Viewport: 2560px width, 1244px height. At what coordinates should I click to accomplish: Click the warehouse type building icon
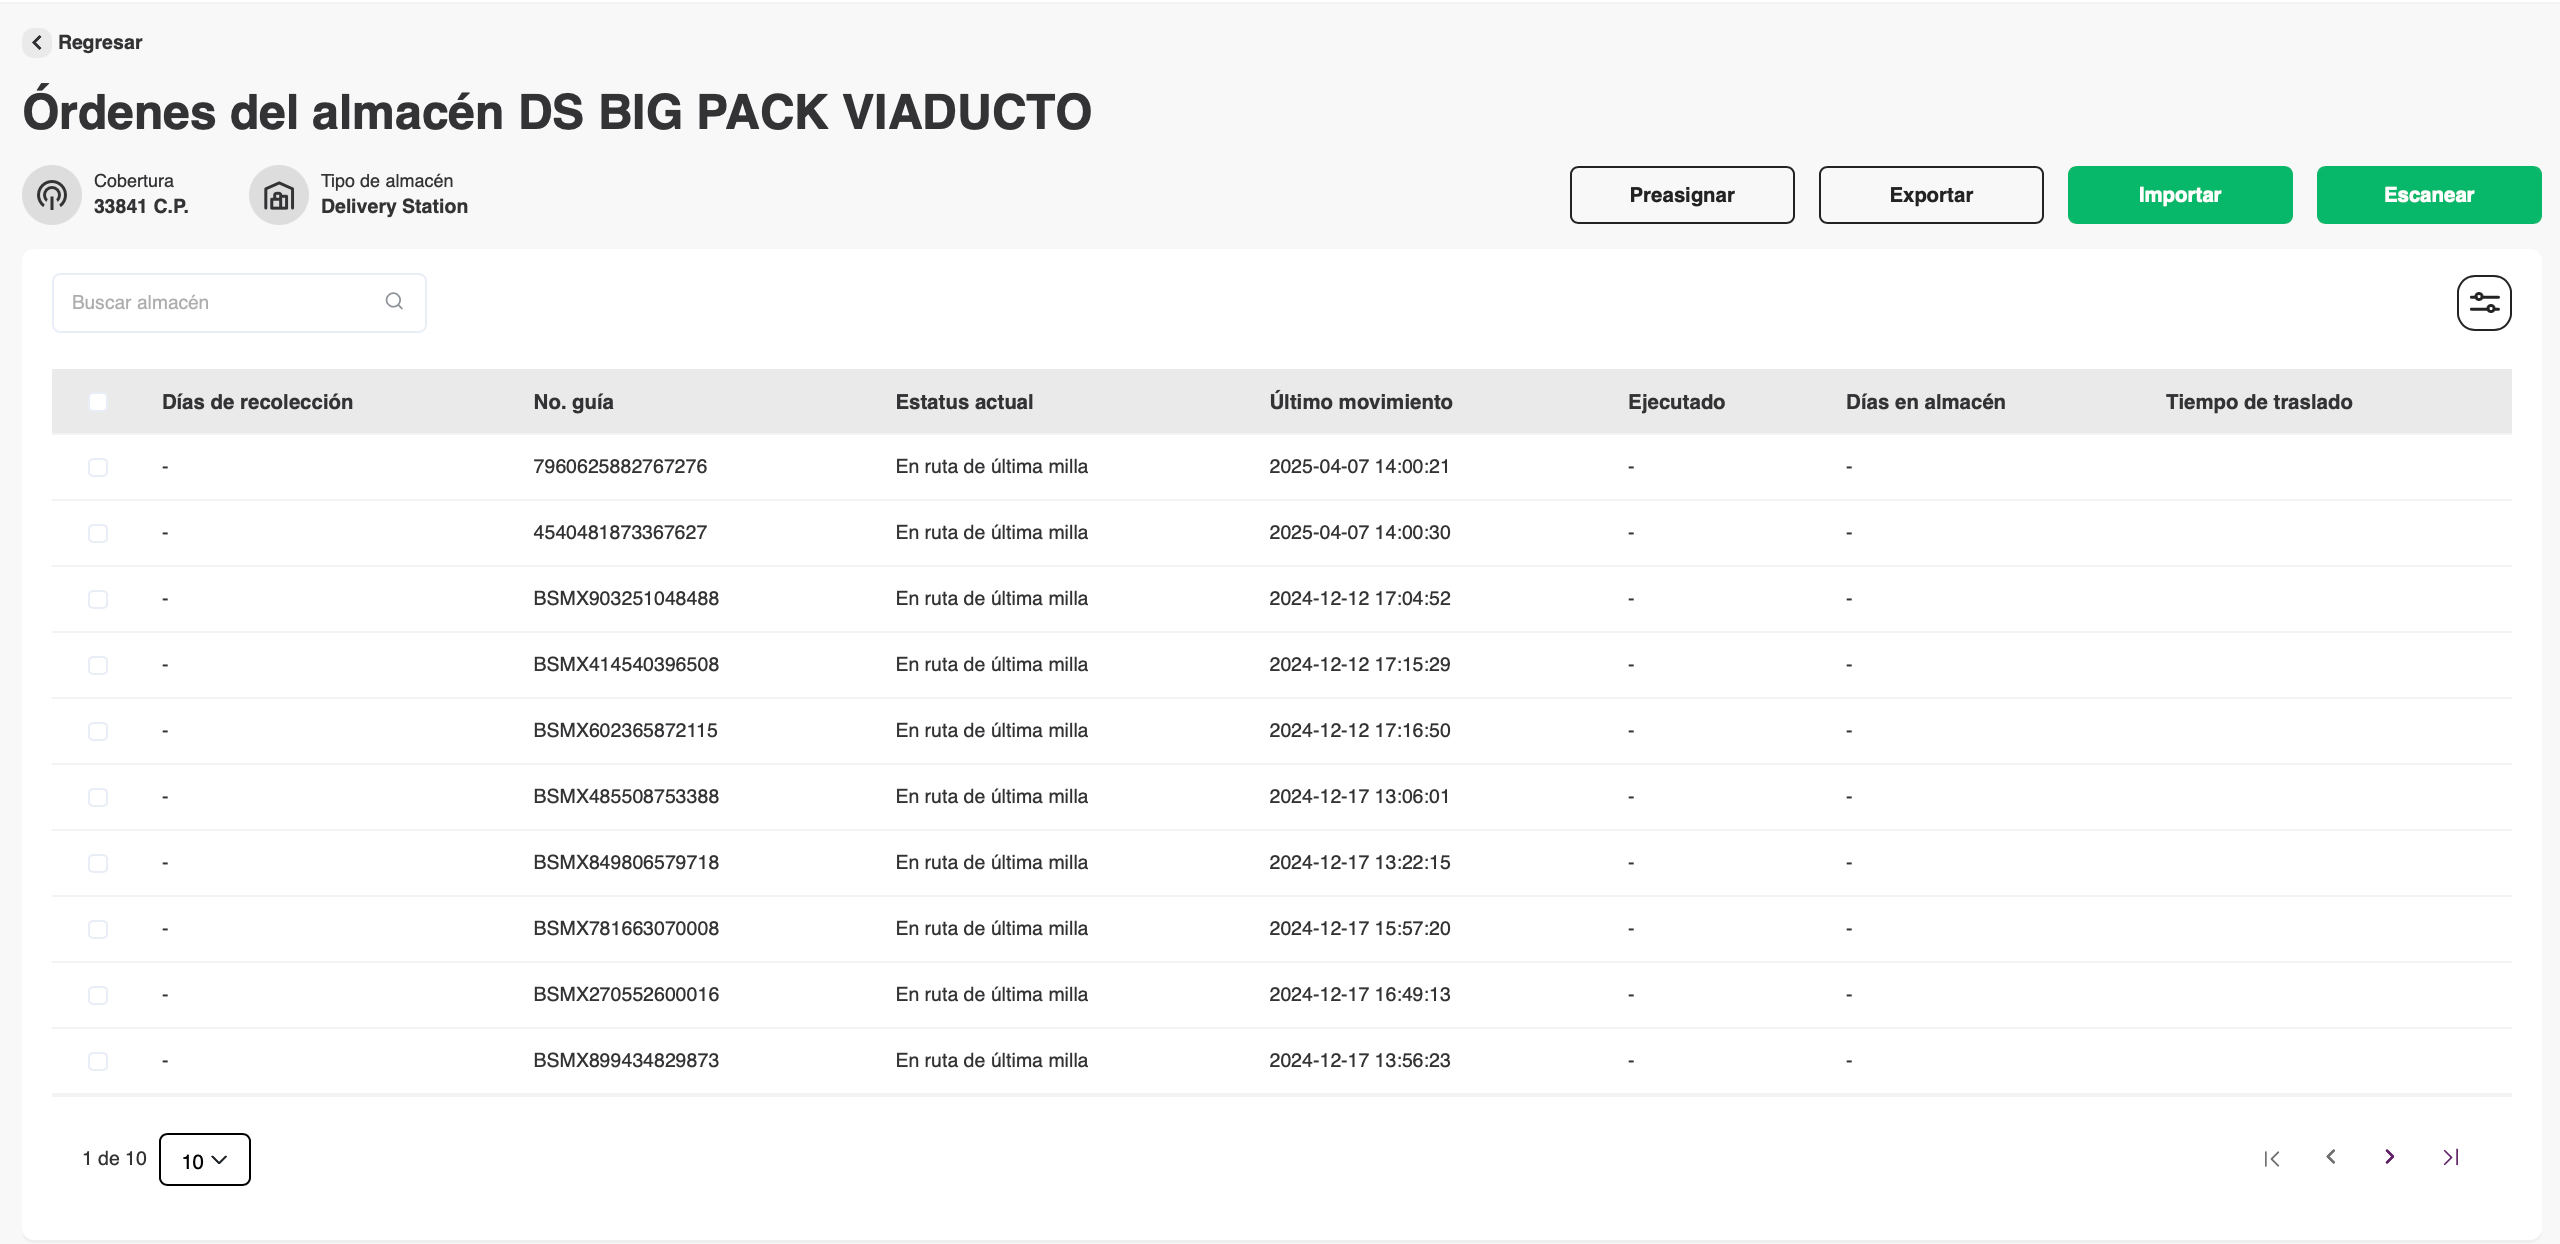[x=279, y=195]
